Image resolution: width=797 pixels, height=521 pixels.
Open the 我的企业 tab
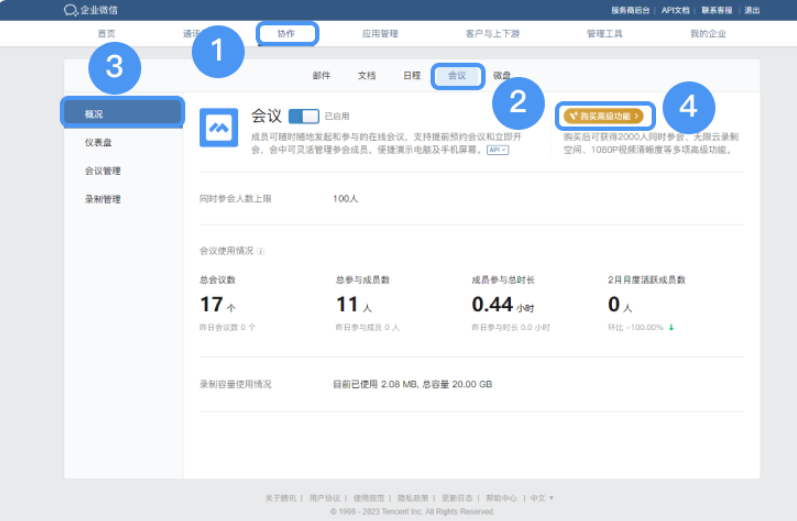(x=707, y=33)
